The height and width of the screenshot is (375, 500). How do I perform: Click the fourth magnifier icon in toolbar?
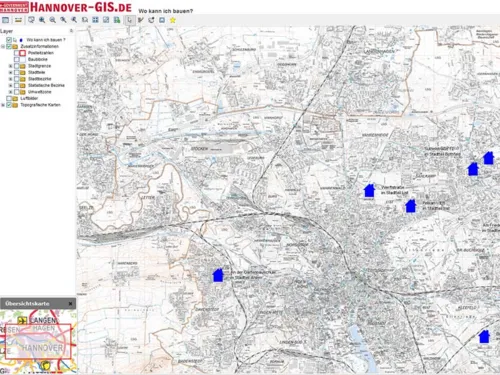pyautogui.click(x=63, y=20)
